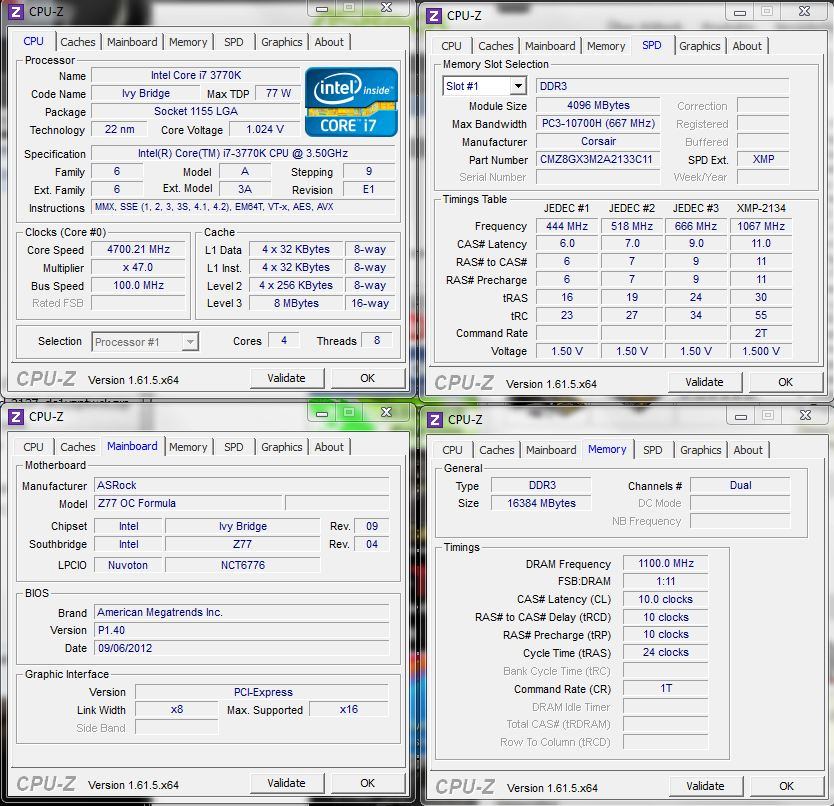Click OK in the SPD window
The image size is (834, 806).
pyautogui.click(x=786, y=383)
